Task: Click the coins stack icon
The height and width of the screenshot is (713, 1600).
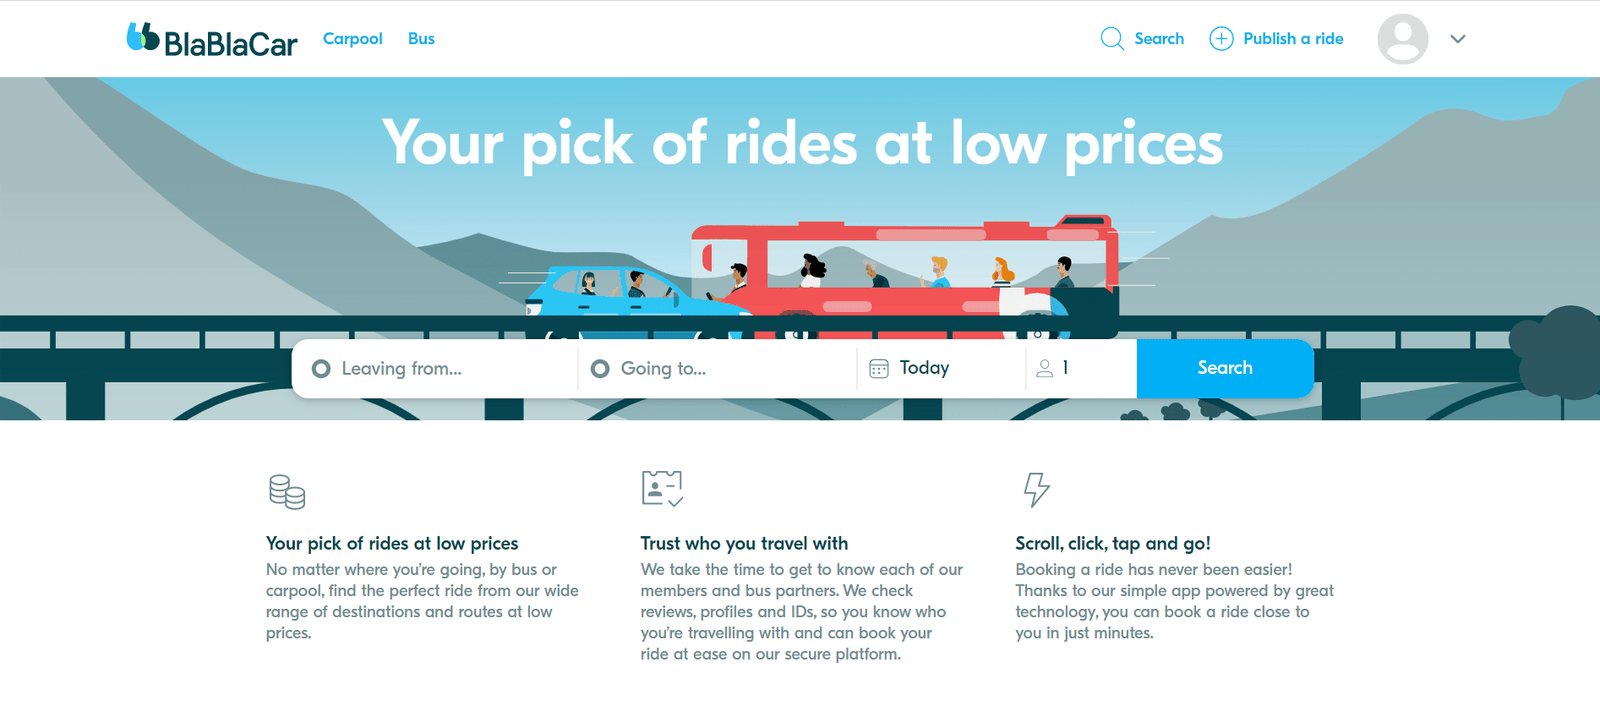Action: (287, 492)
